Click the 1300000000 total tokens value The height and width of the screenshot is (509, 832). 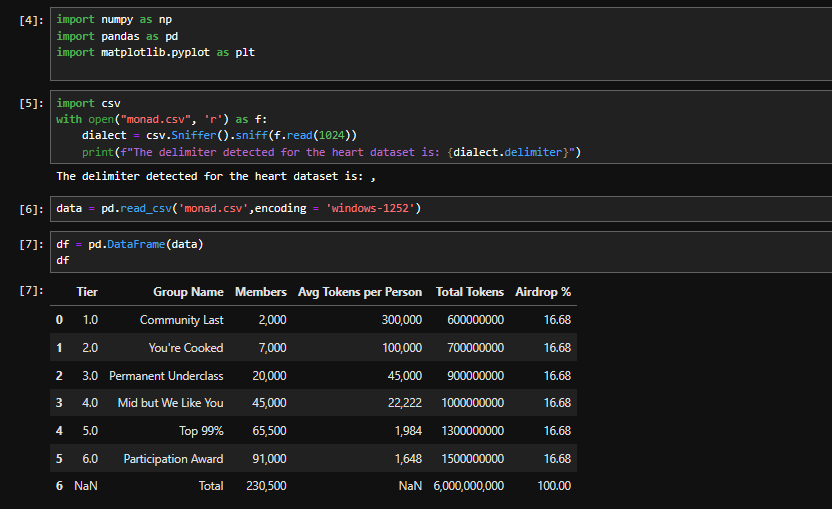point(472,431)
